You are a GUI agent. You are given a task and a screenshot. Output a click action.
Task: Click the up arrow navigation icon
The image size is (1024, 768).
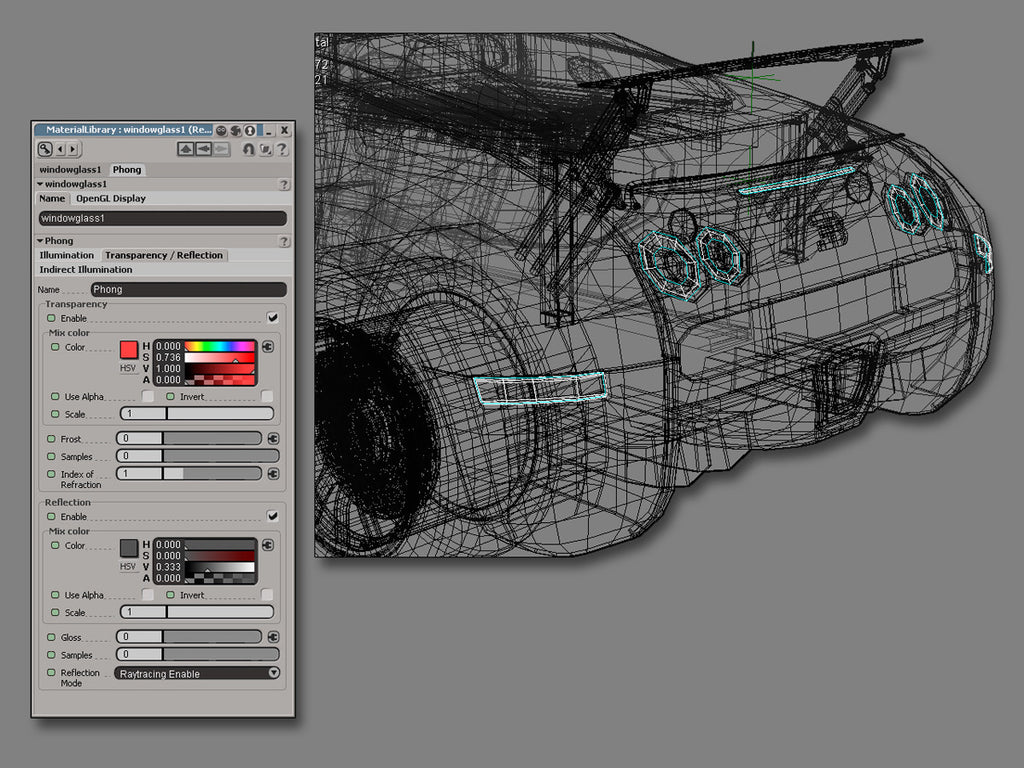(x=186, y=149)
